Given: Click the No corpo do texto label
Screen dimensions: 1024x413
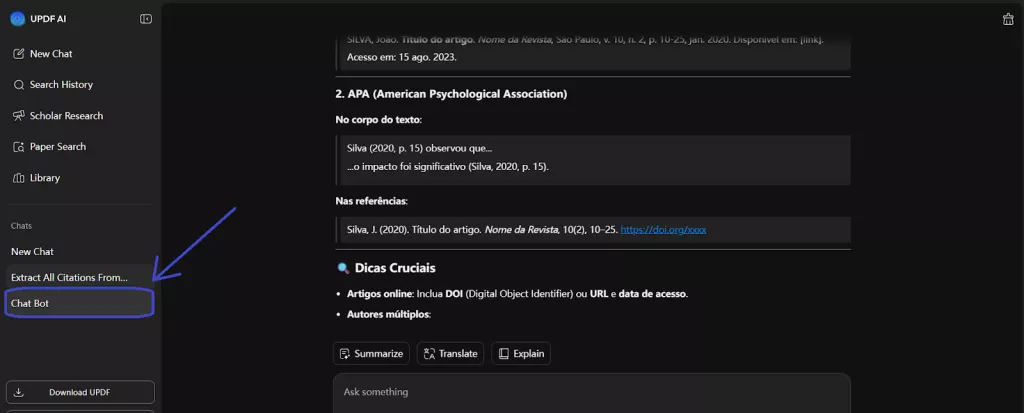Looking at the screenshot, I should (379, 120).
